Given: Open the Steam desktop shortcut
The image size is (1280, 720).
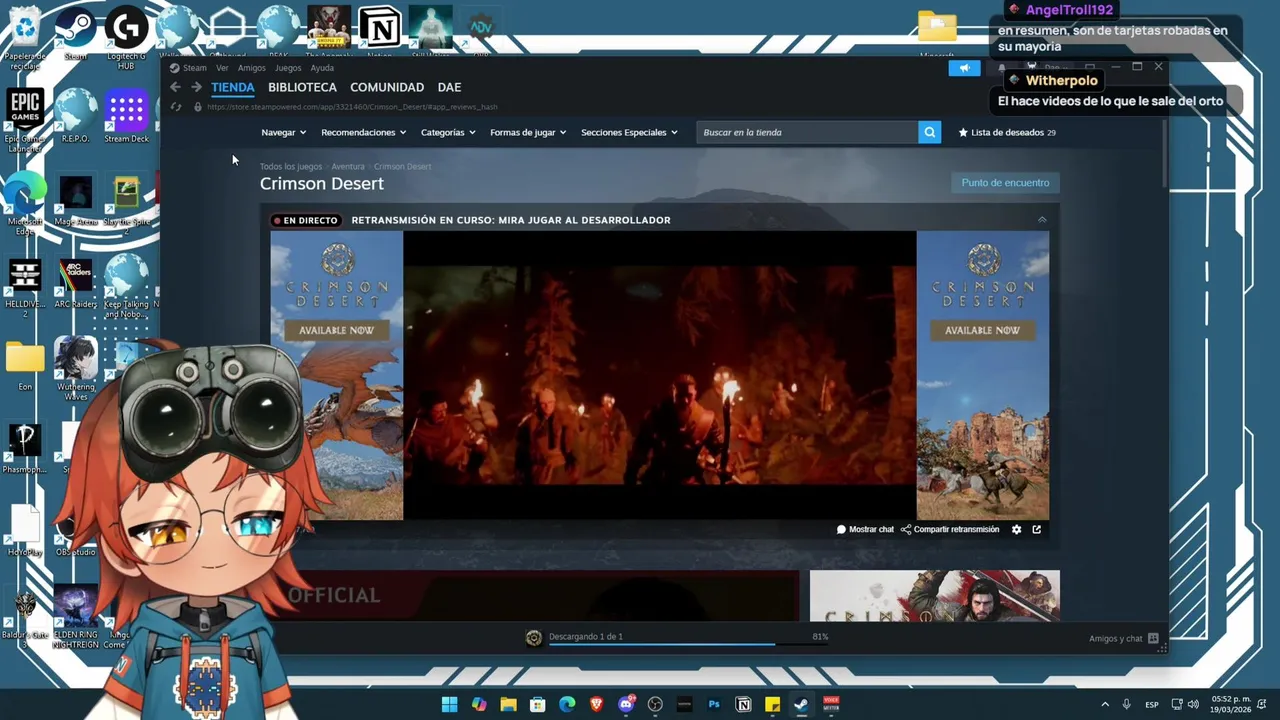Looking at the screenshot, I should [76, 33].
